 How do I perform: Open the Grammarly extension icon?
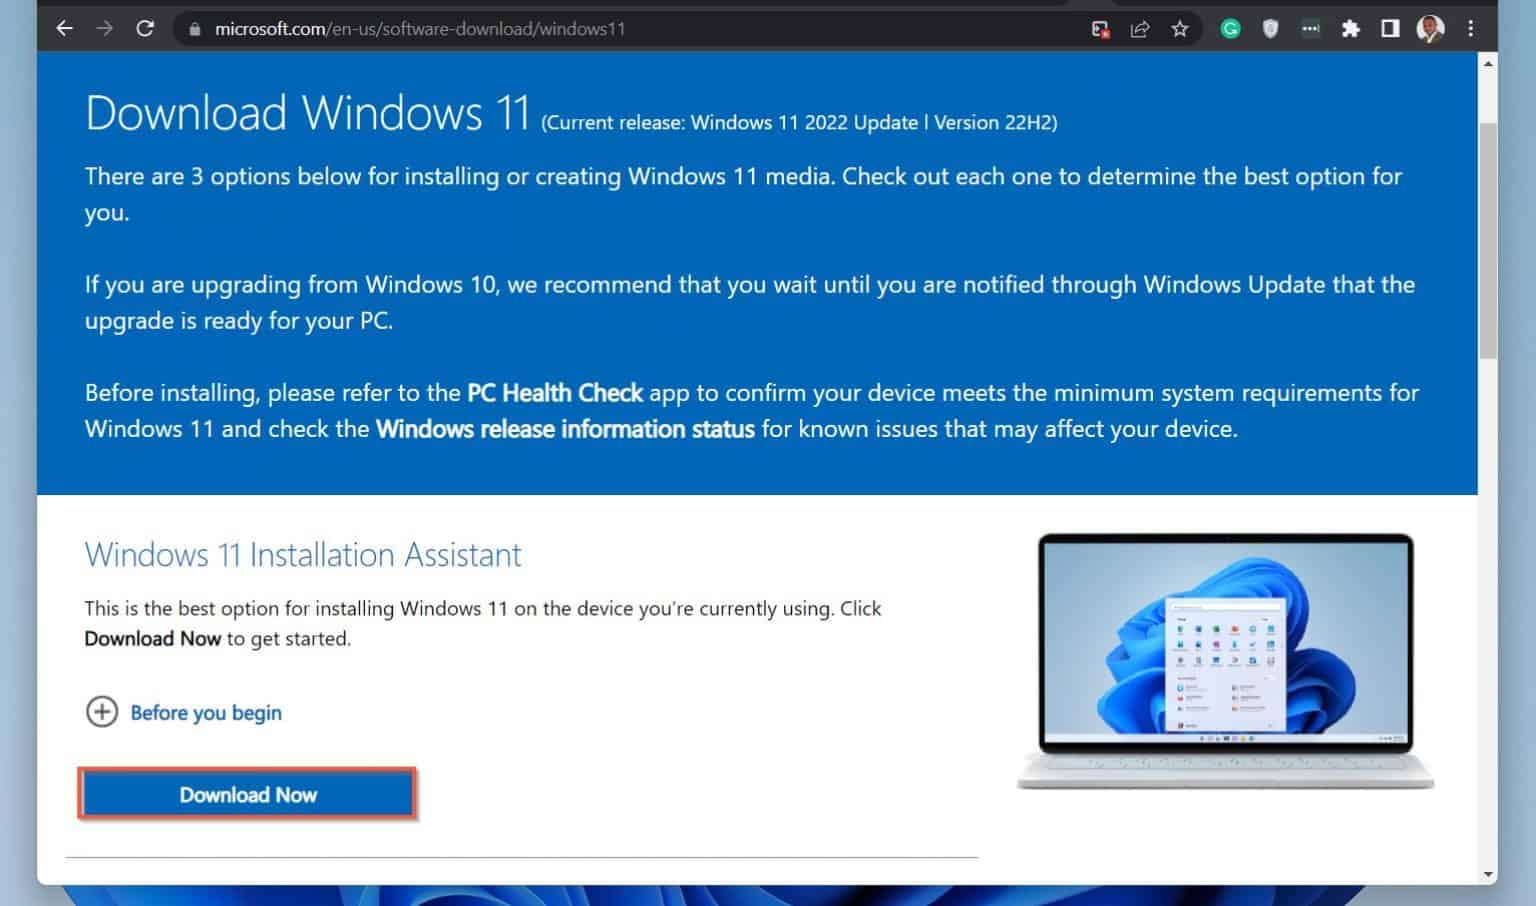click(1229, 28)
